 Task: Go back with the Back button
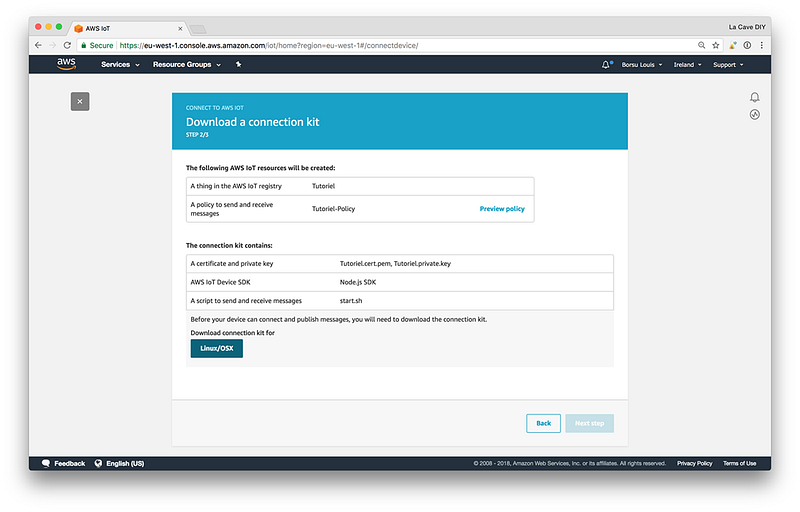point(543,423)
